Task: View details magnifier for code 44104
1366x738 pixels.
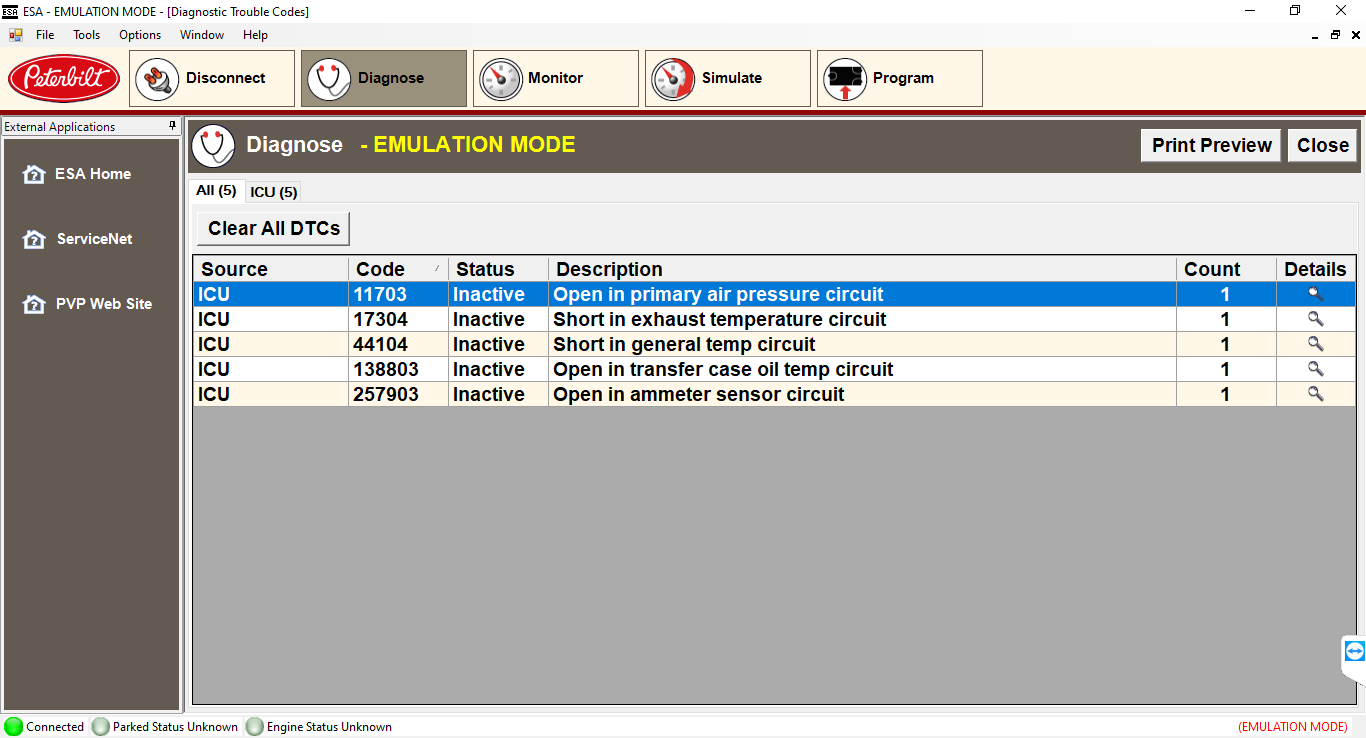Action: coord(1315,344)
